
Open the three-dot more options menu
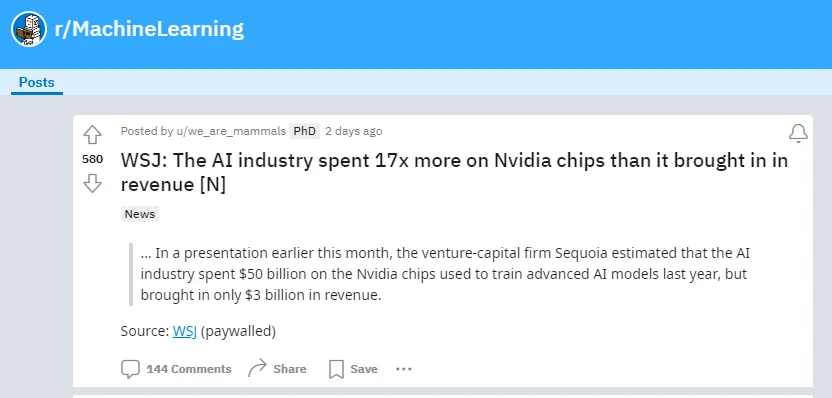click(x=404, y=369)
